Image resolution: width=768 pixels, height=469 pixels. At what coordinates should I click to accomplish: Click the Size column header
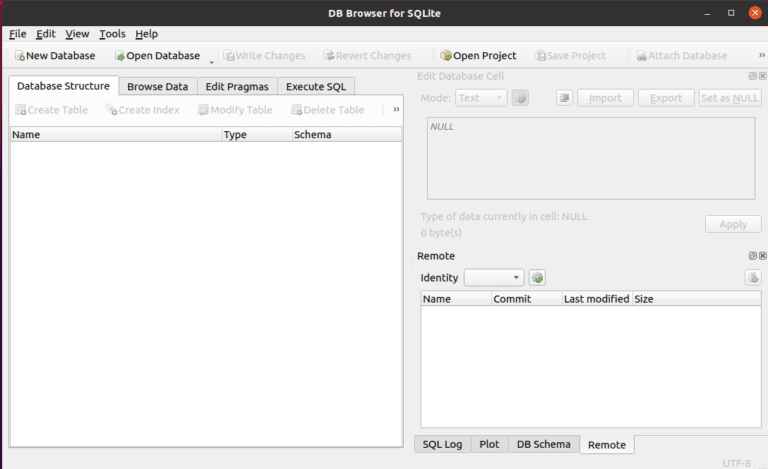[x=696, y=299]
